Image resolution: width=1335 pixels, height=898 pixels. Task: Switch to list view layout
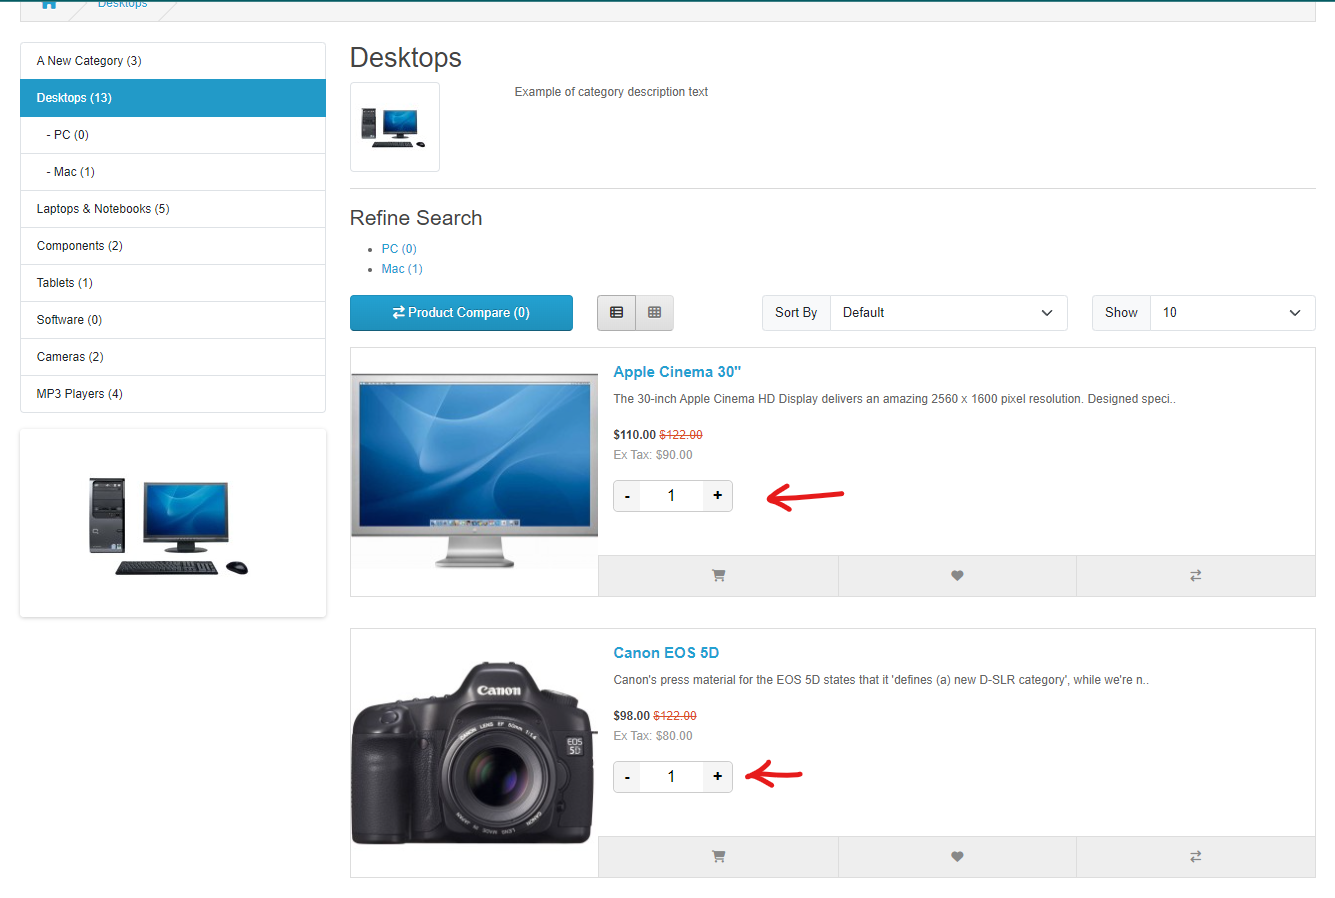pos(616,313)
